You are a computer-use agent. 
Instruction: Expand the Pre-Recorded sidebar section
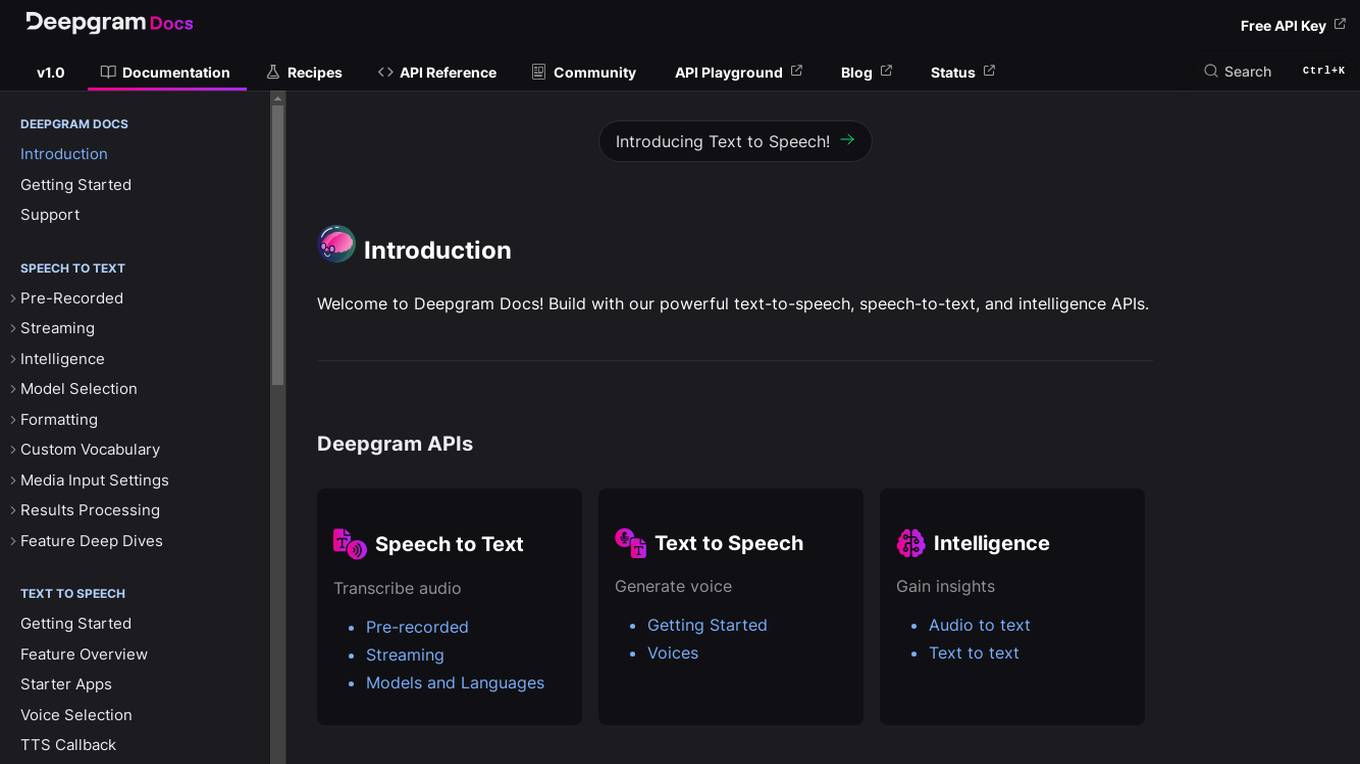pos(13,298)
